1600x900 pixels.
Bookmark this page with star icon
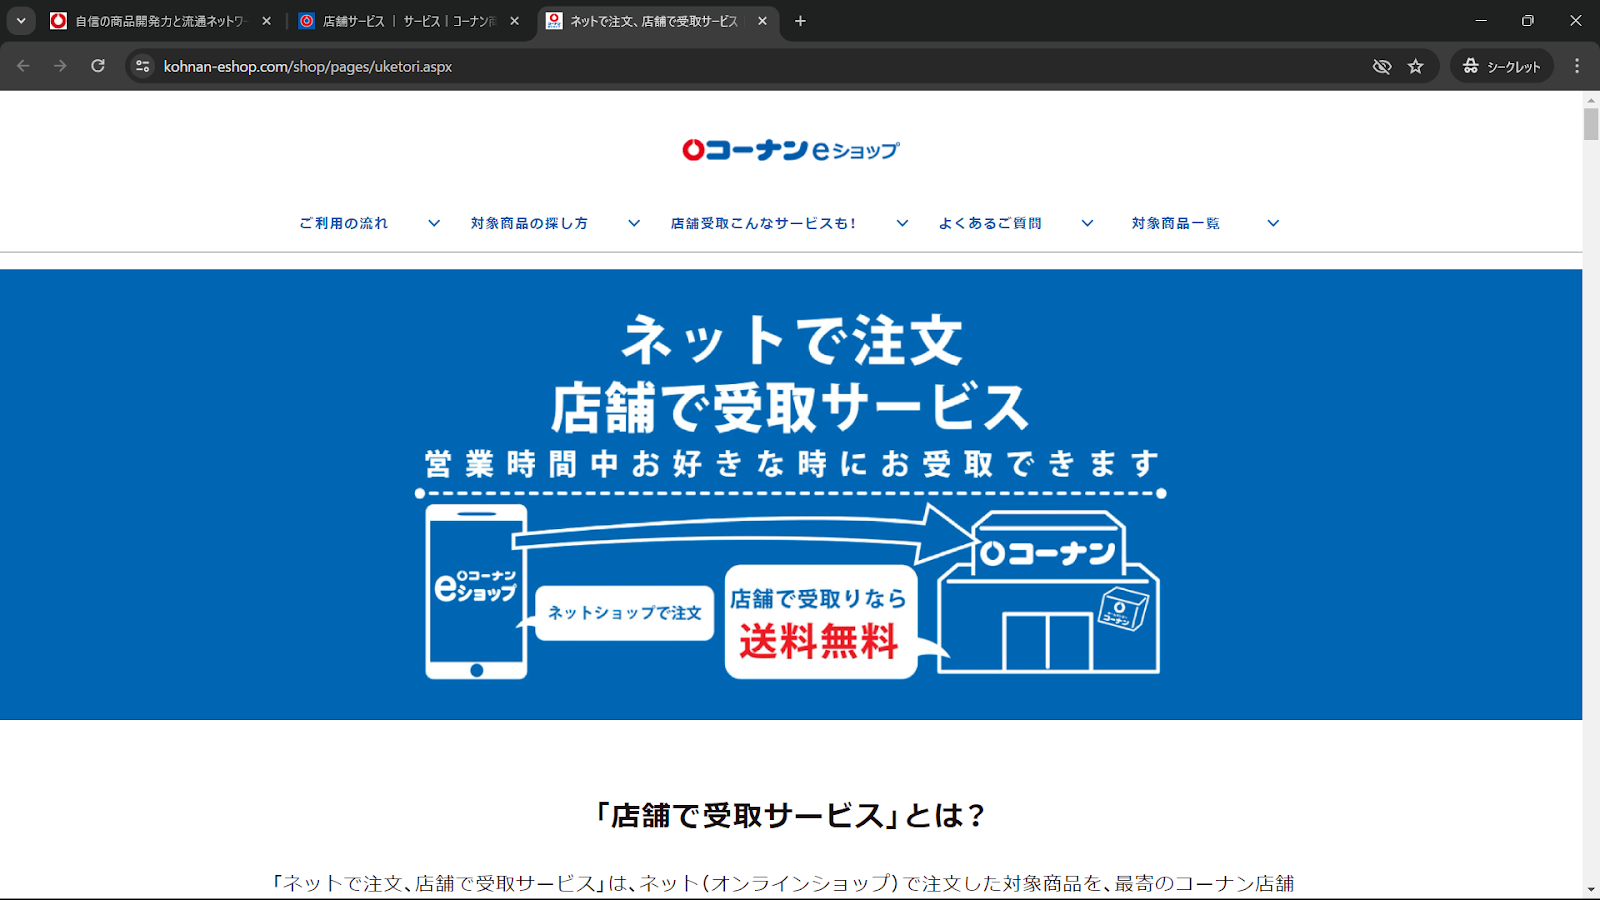click(x=1416, y=66)
